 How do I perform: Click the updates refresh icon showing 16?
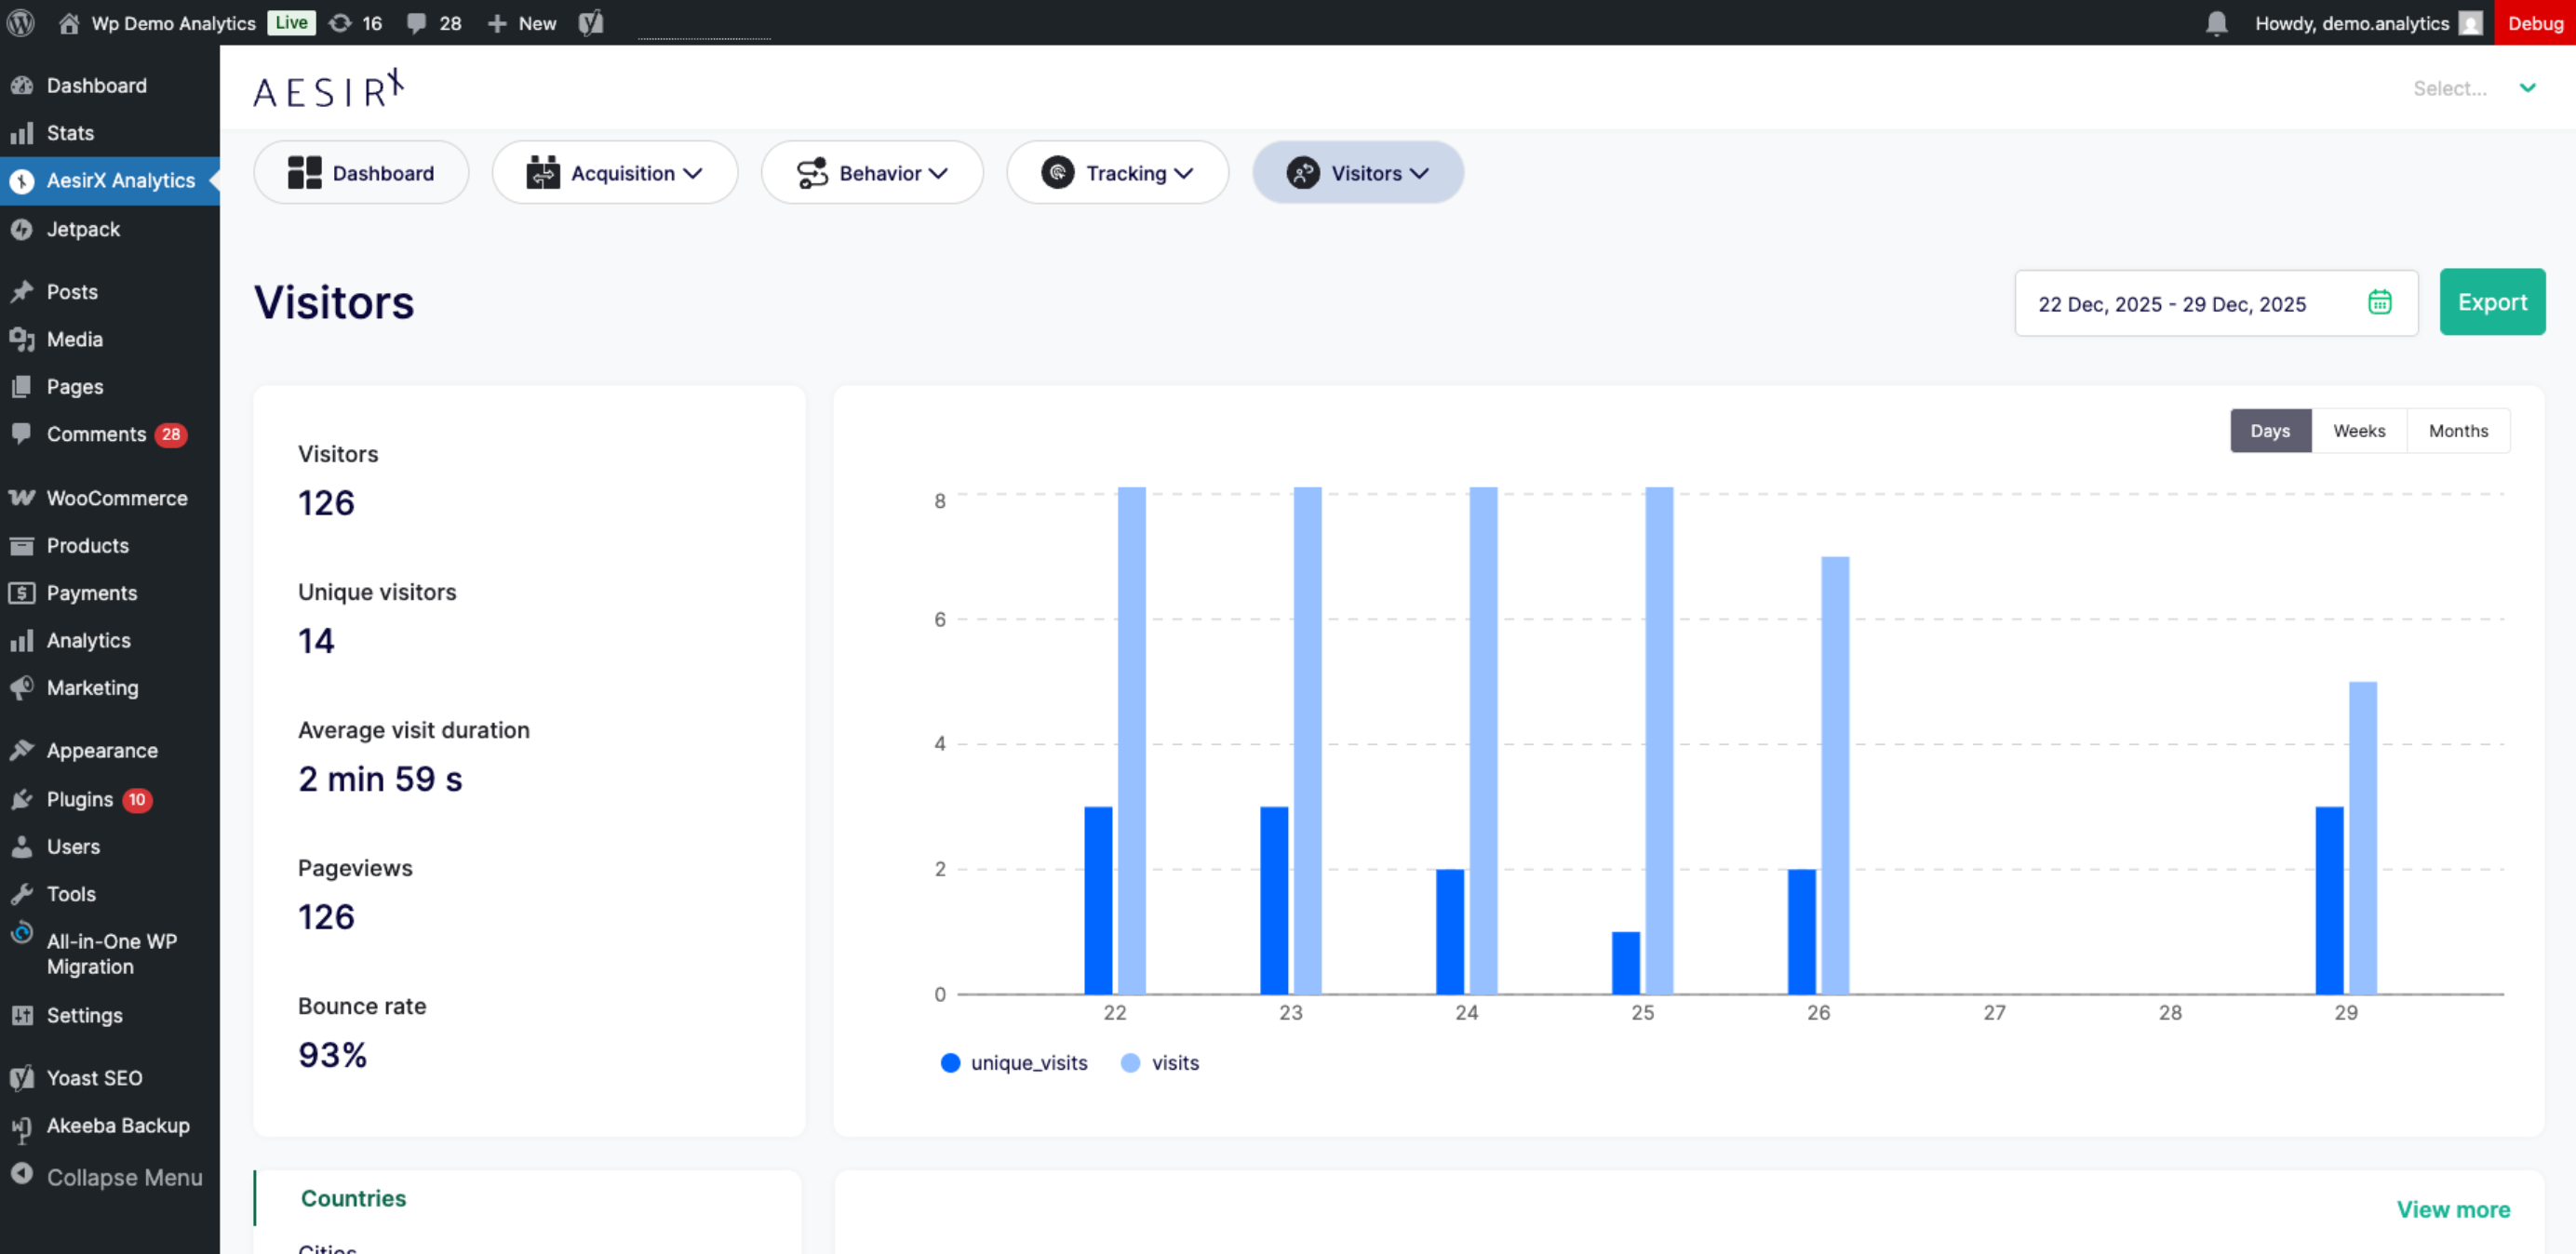point(341,23)
